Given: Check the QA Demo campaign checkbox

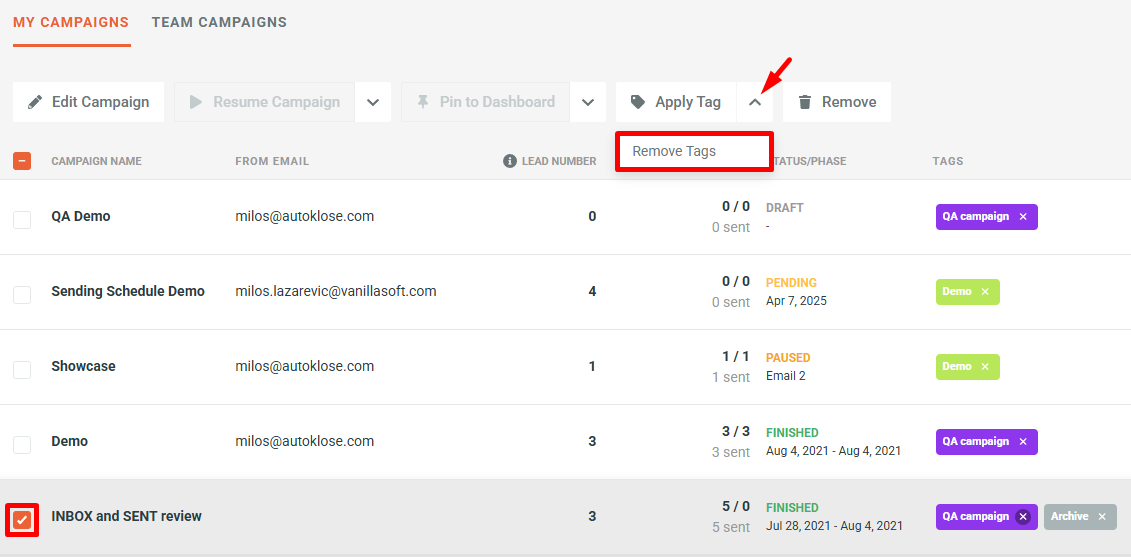Looking at the screenshot, I should pyautogui.click(x=22, y=219).
